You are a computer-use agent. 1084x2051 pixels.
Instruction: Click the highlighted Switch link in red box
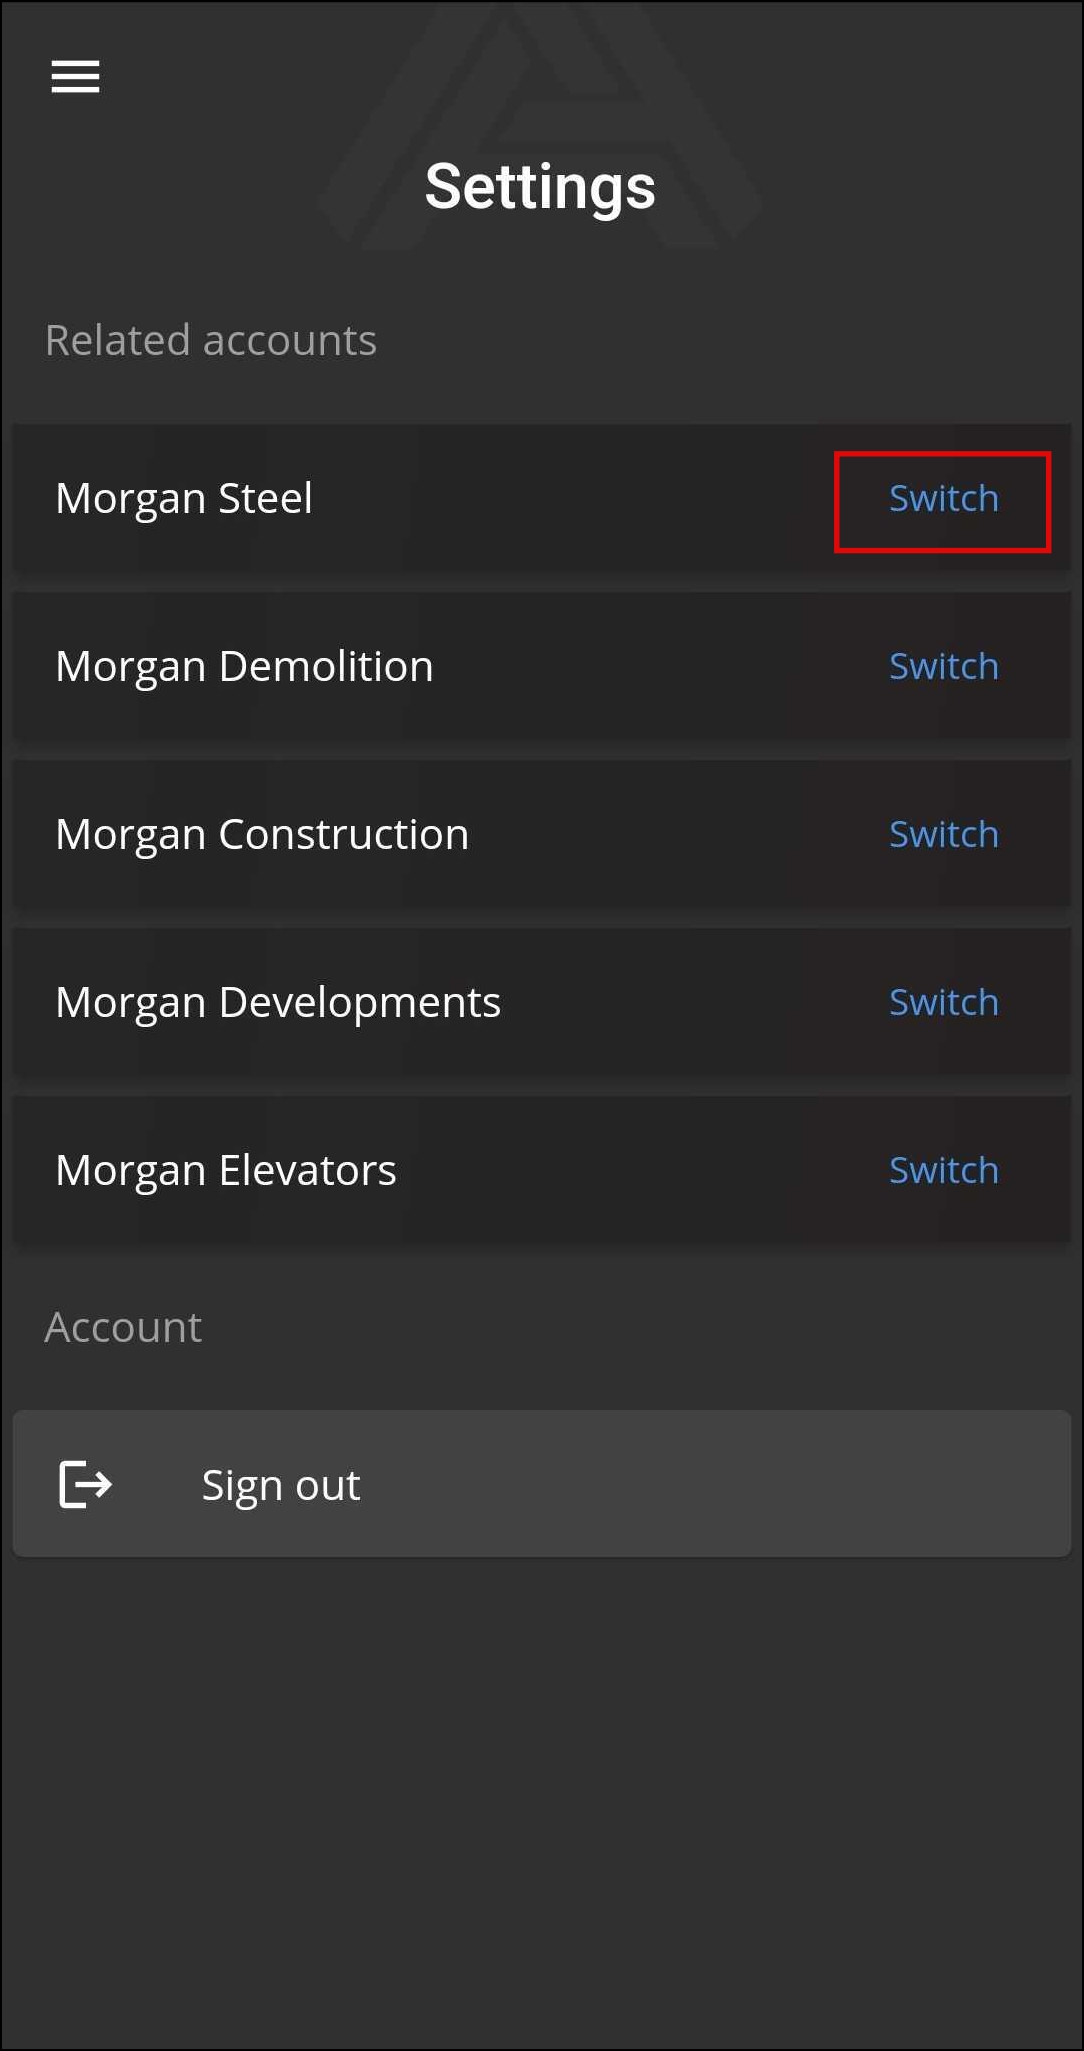[942, 498]
